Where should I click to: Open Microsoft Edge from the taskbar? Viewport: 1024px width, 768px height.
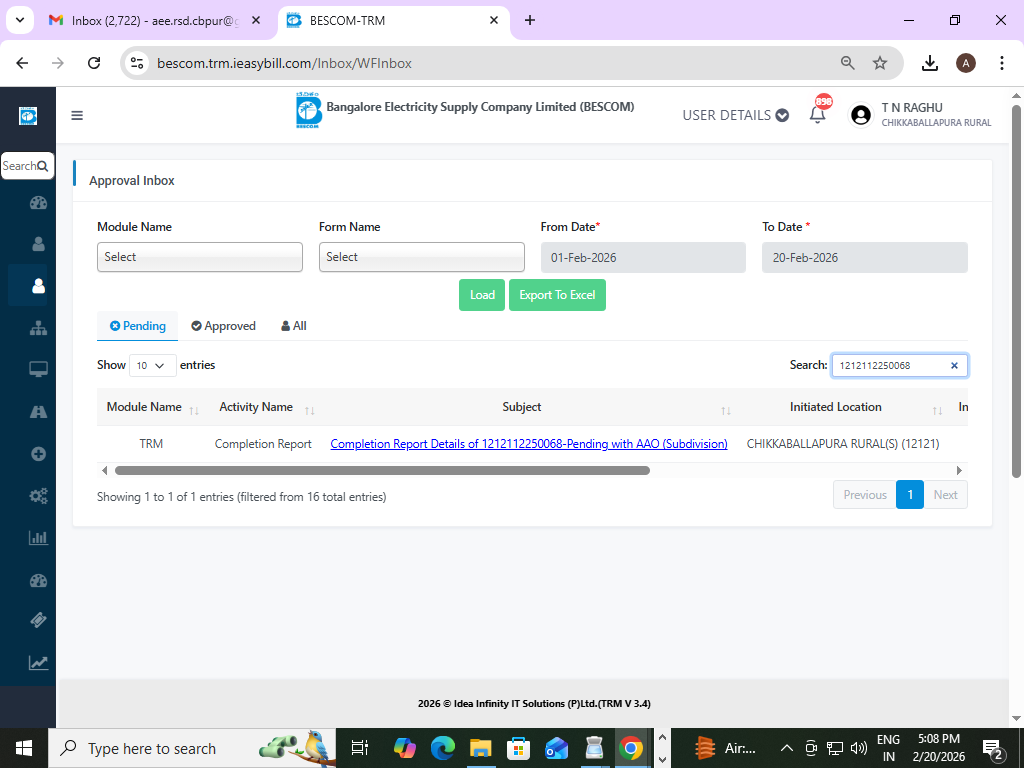[x=443, y=748]
